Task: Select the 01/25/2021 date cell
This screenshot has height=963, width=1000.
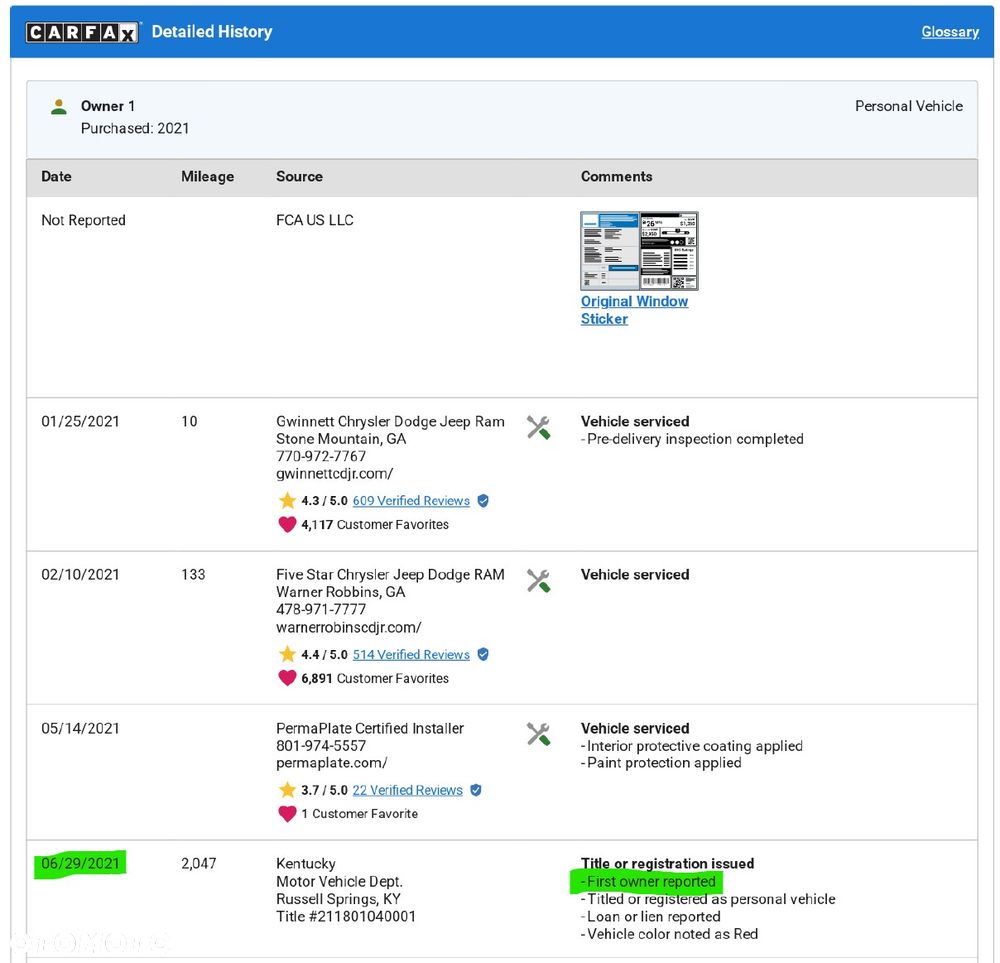Action: 80,422
